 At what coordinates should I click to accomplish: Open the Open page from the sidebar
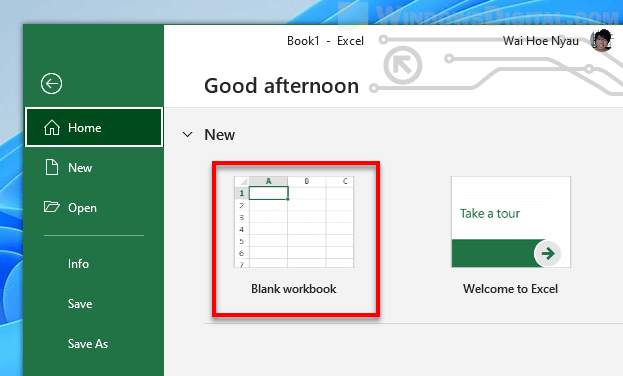[94, 207]
